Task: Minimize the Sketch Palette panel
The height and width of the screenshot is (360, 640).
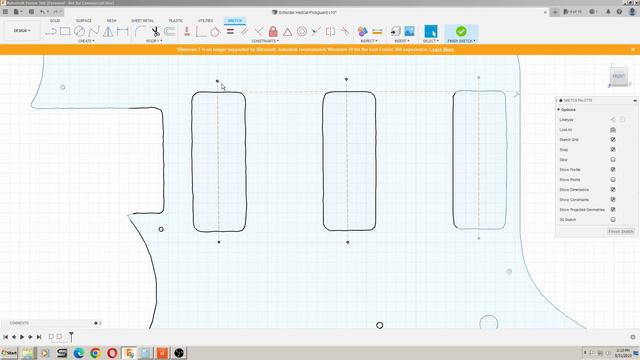Action: tap(635, 100)
